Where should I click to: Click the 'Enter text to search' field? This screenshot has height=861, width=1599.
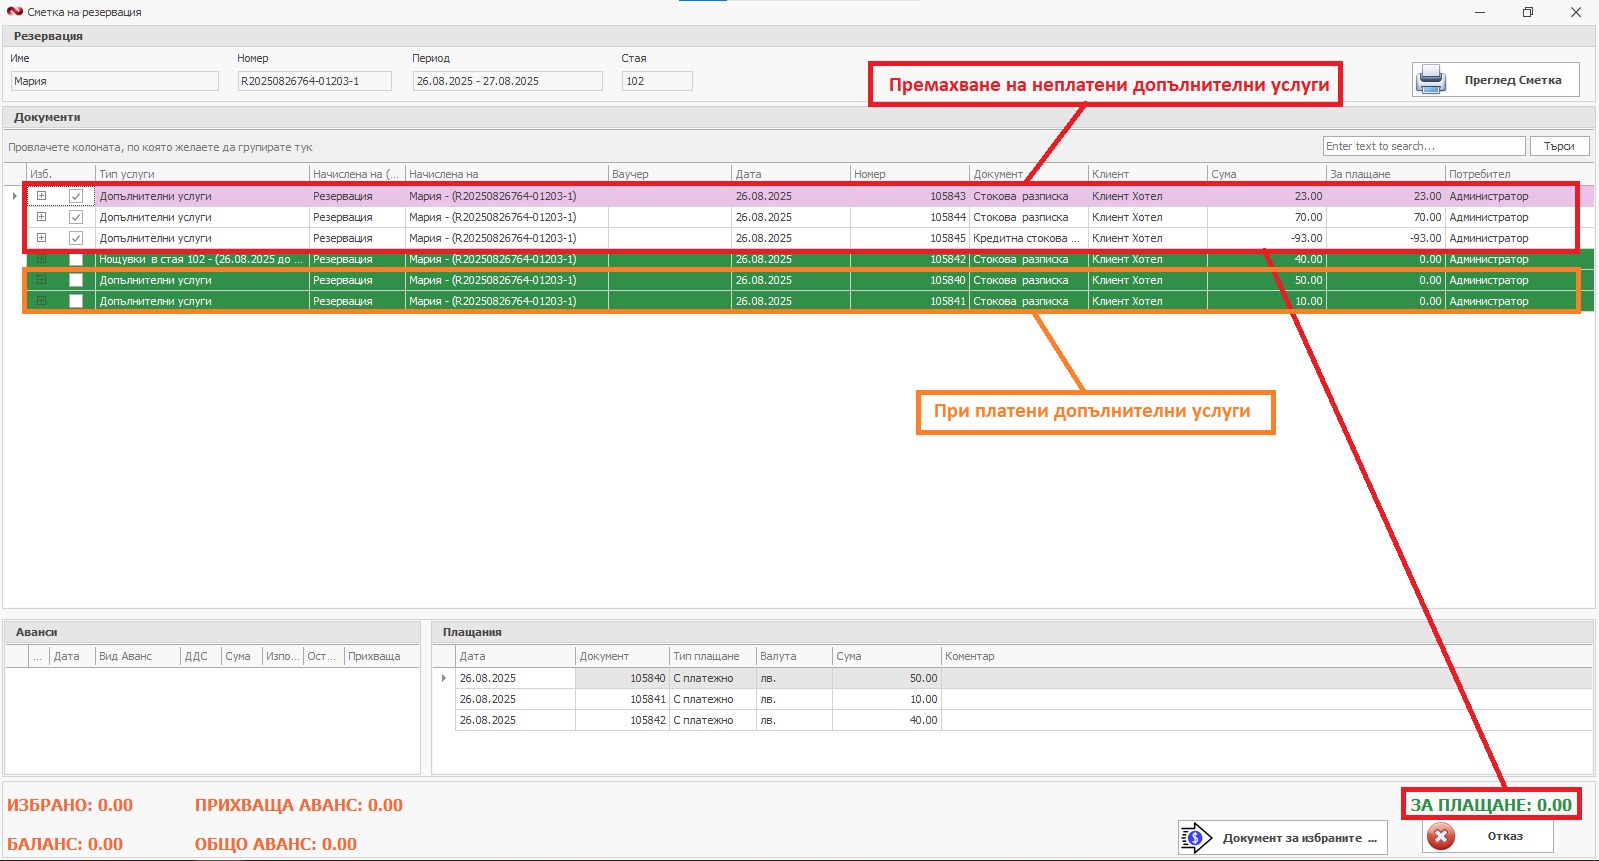1423,146
